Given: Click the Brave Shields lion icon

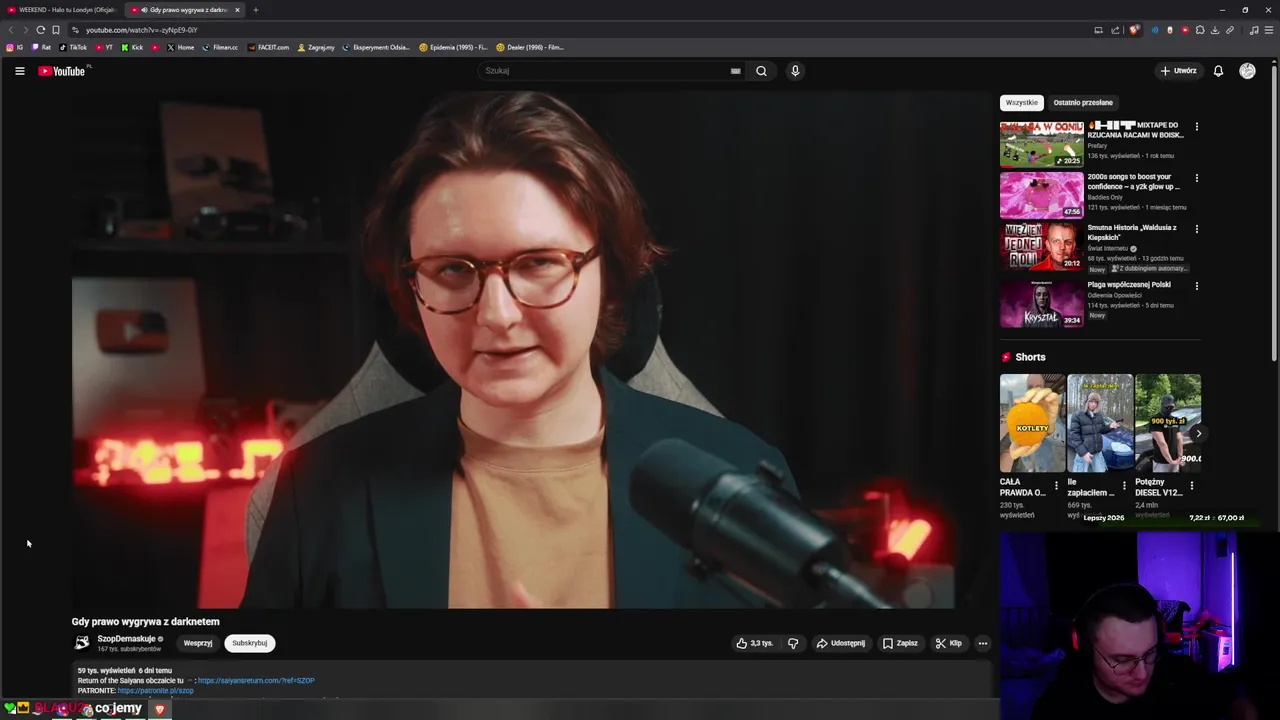Looking at the screenshot, I should [x=1134, y=30].
